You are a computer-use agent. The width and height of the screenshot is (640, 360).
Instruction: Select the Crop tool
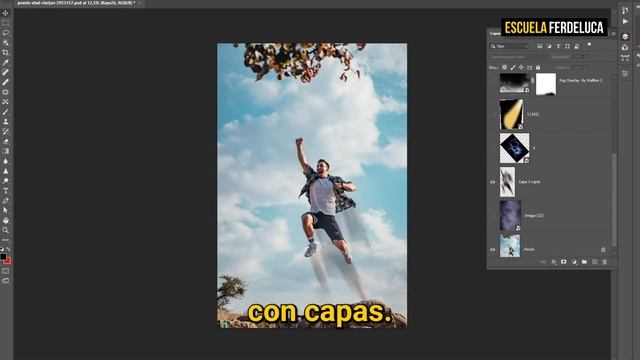(5, 53)
